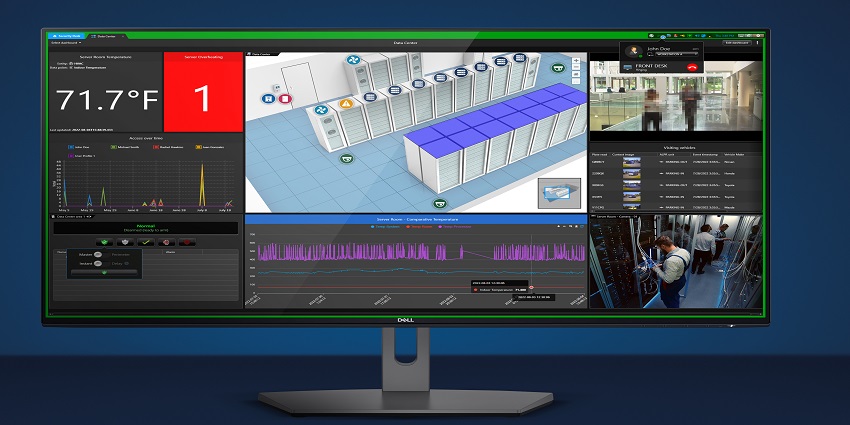
Task: Click the farthest server rack icon in the row
Action: tap(519, 57)
